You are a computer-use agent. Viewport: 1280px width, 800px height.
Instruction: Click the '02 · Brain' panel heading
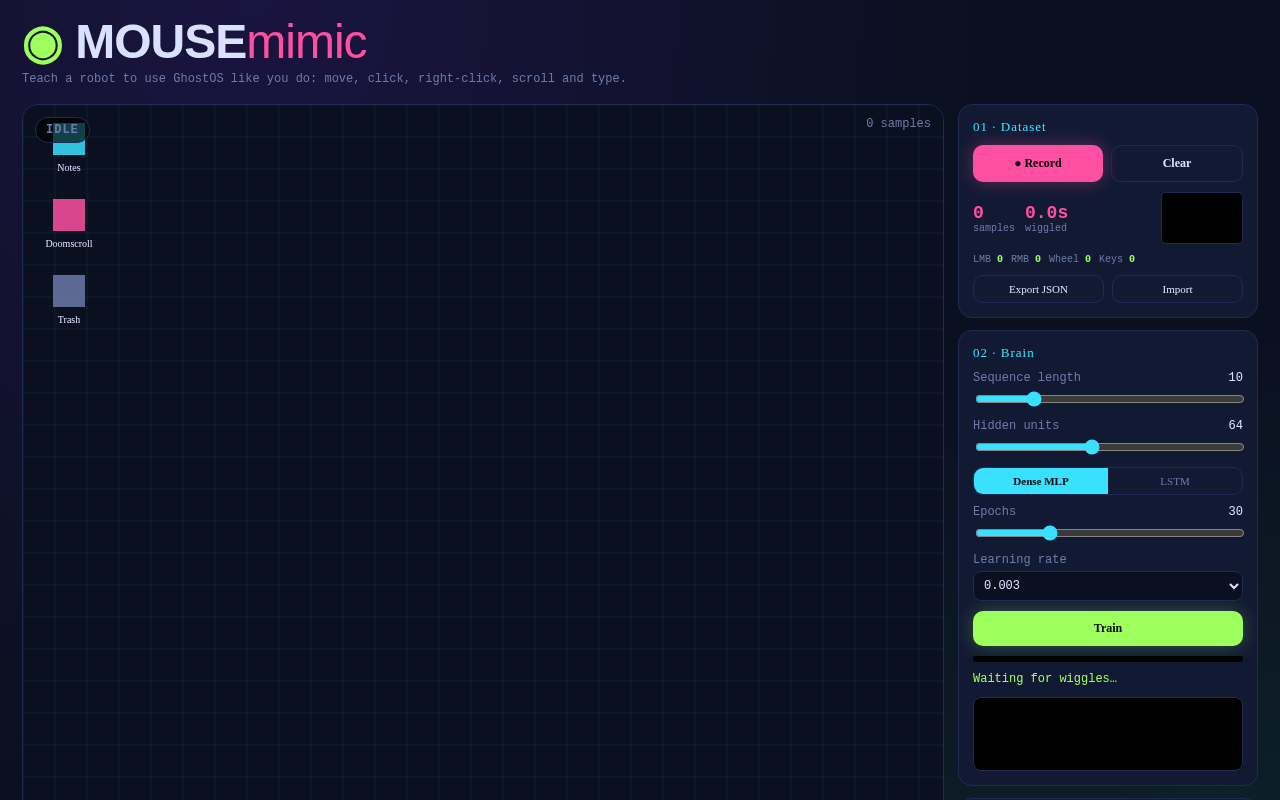[x=1004, y=353]
